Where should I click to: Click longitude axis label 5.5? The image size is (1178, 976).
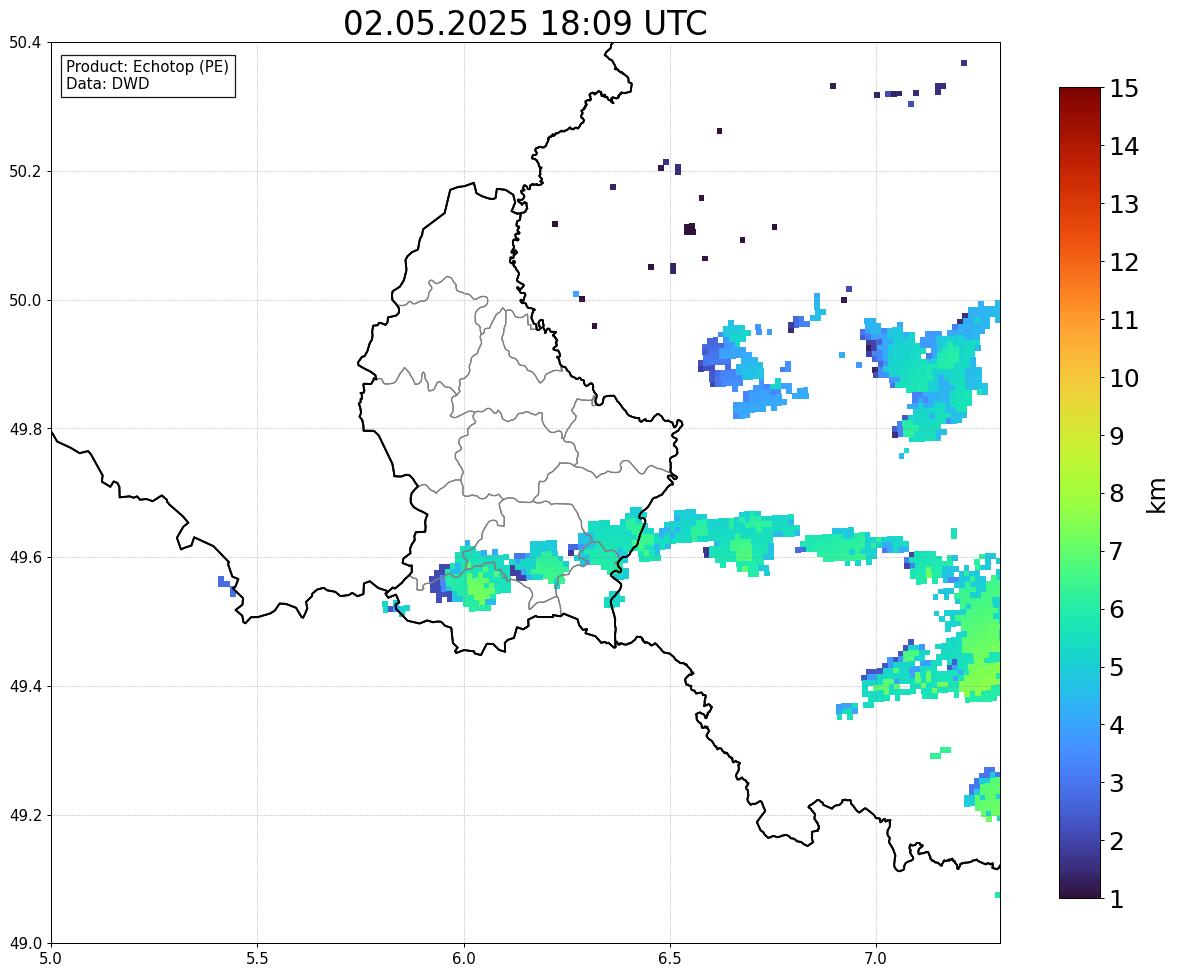pyautogui.click(x=257, y=959)
